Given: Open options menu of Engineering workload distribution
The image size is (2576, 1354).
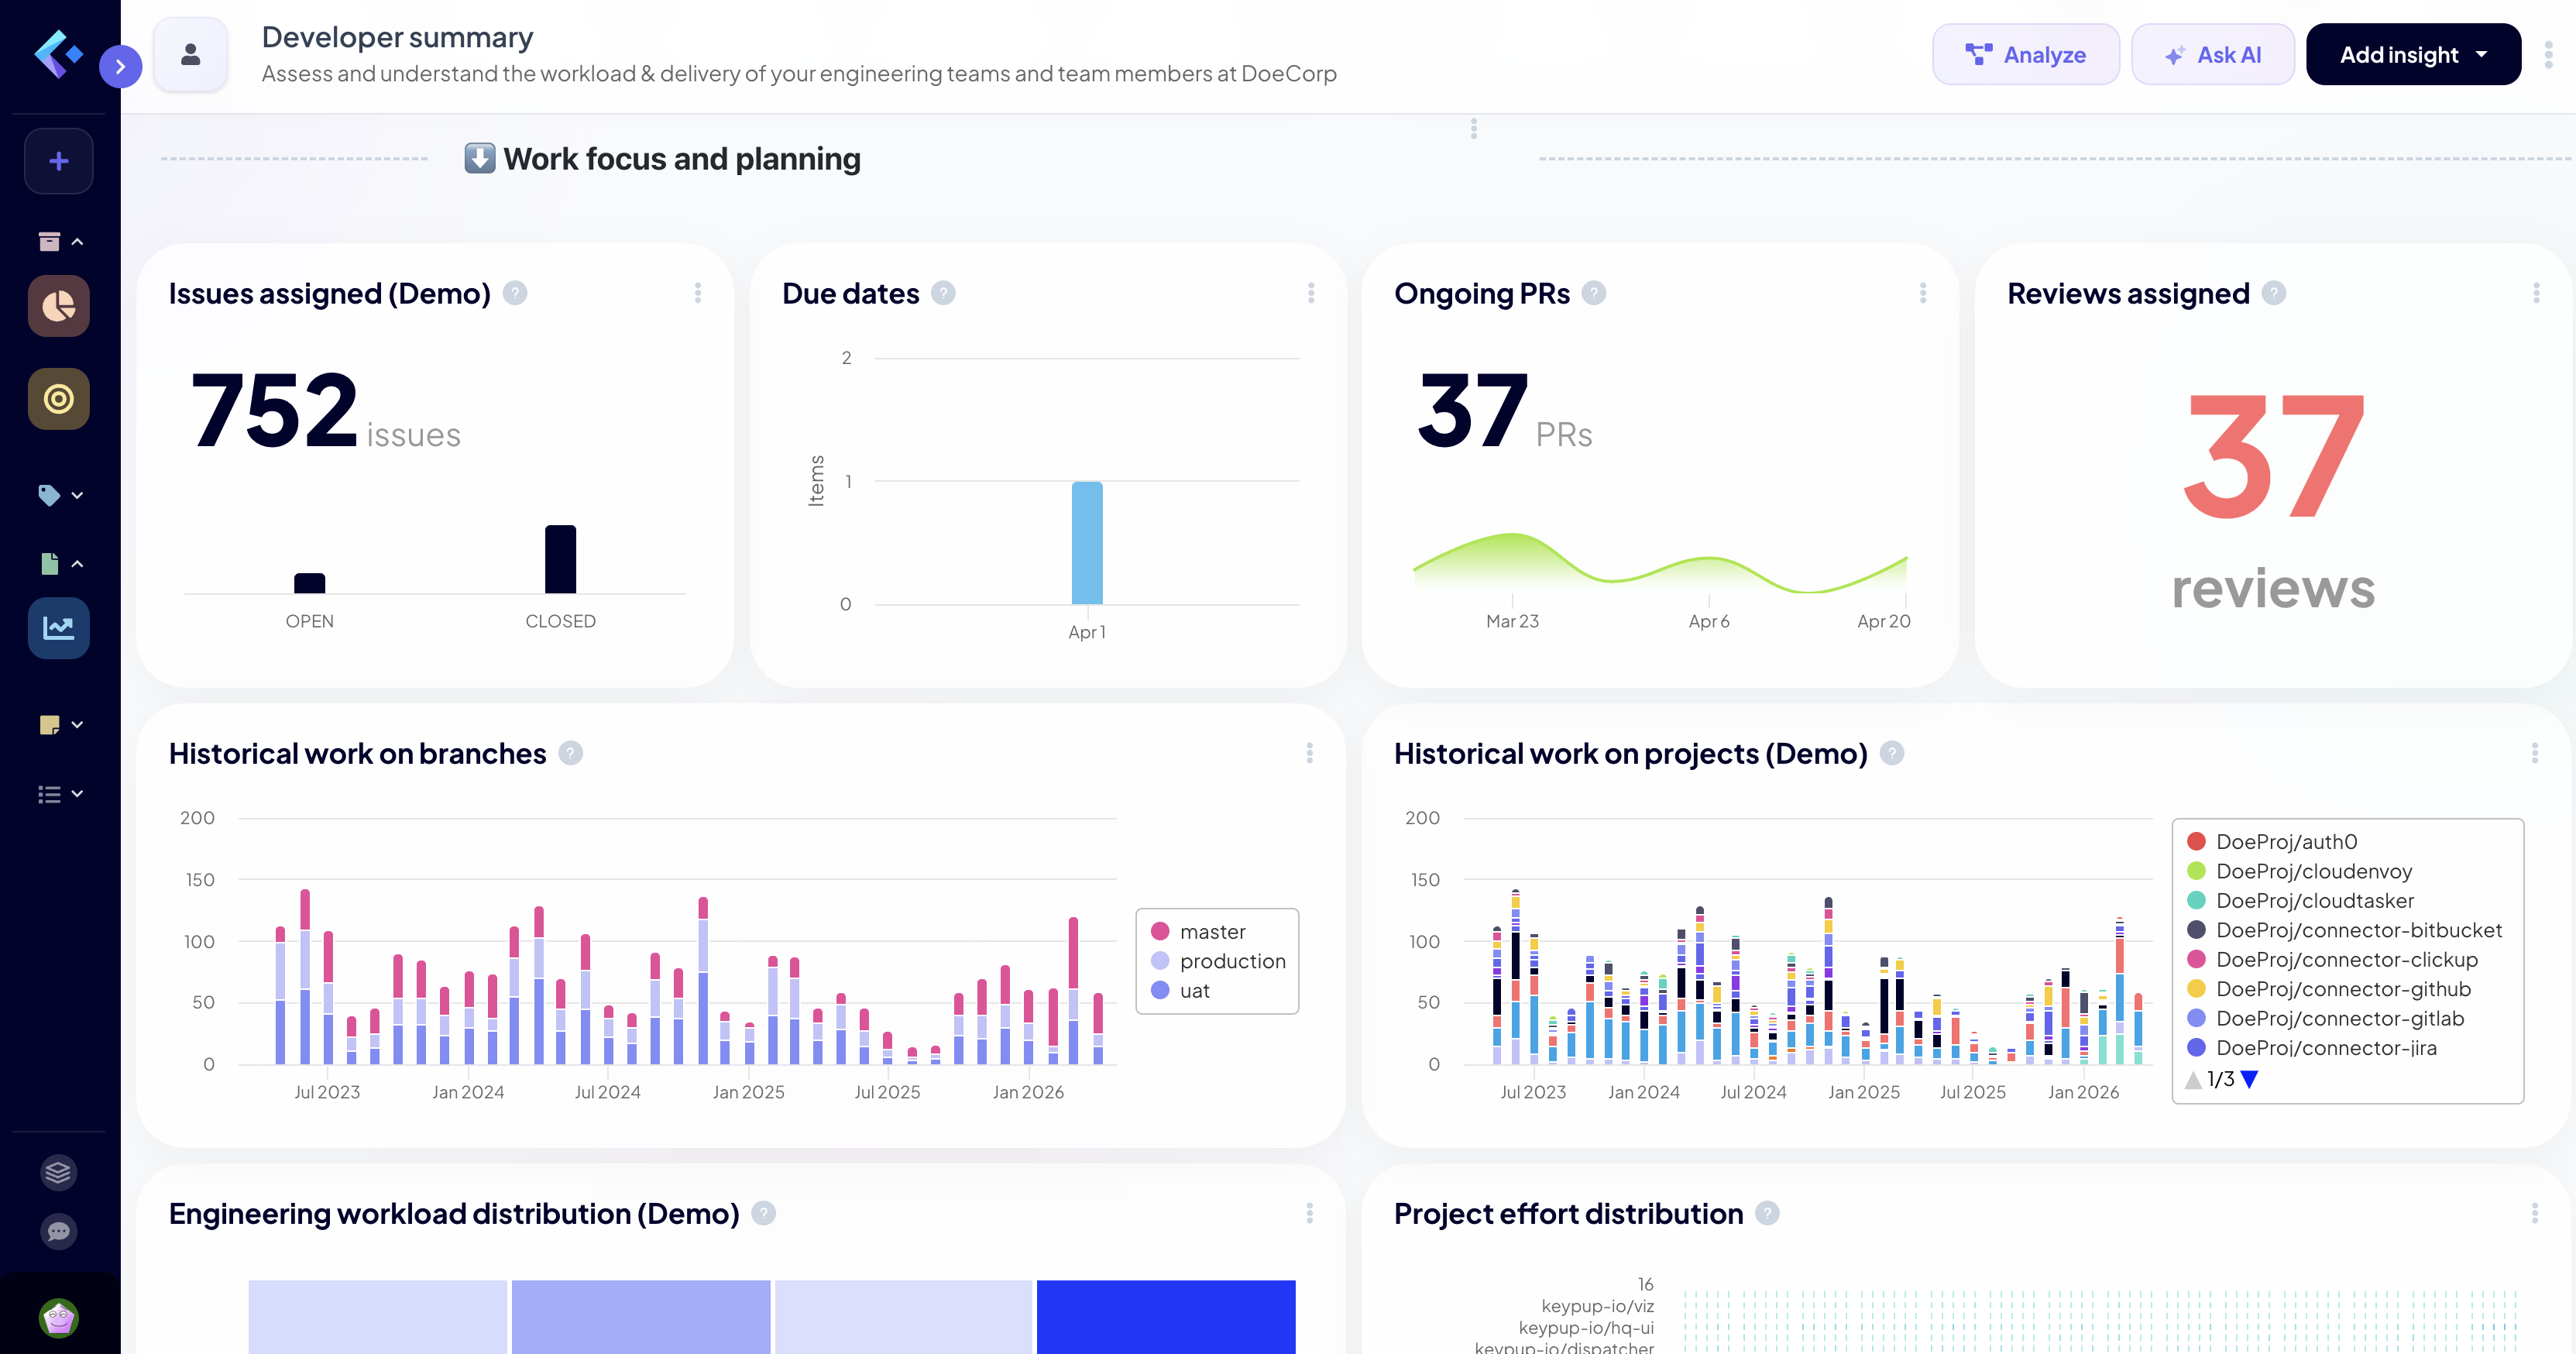Looking at the screenshot, I should [x=1310, y=1213].
